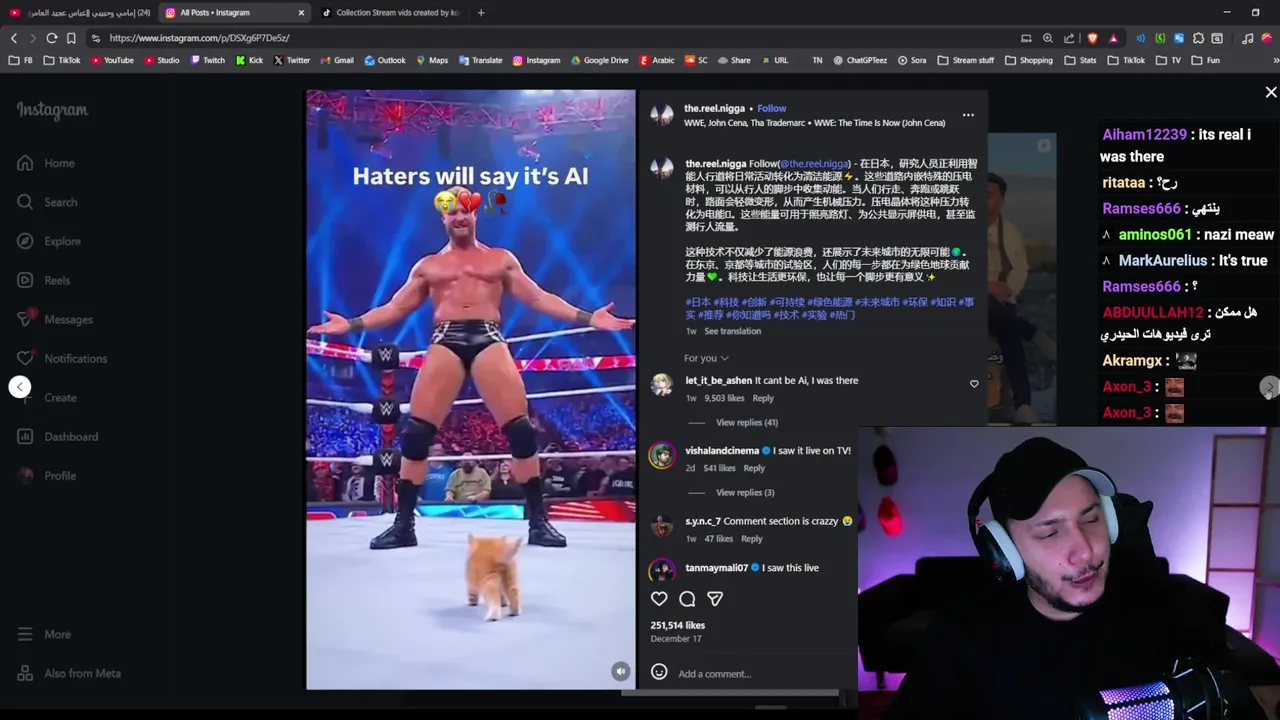Open Brave Rewards triangle icon
Viewport: 1280px width, 720px height.
click(x=1113, y=38)
